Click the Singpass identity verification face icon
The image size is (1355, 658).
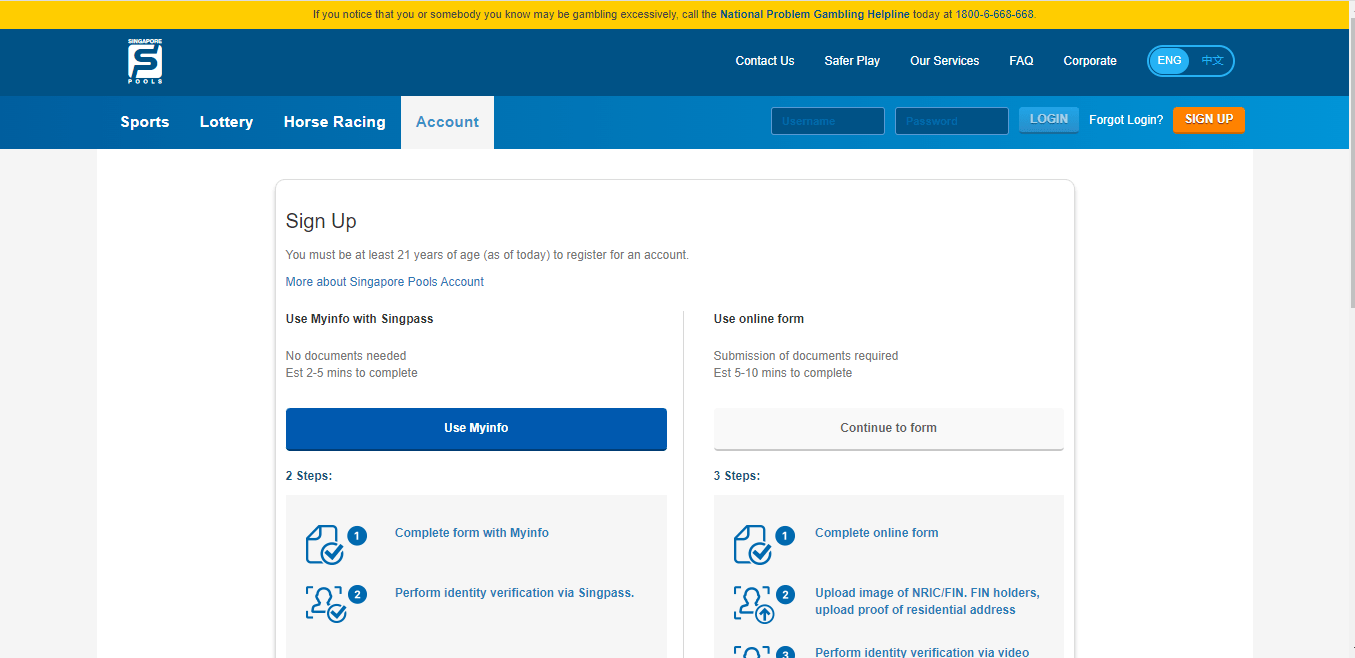click(325, 604)
